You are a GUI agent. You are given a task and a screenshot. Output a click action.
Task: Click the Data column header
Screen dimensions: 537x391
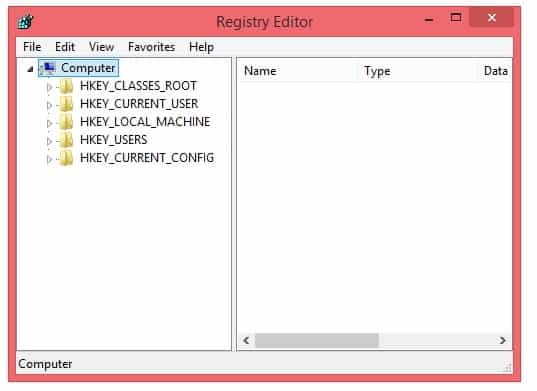(x=495, y=71)
